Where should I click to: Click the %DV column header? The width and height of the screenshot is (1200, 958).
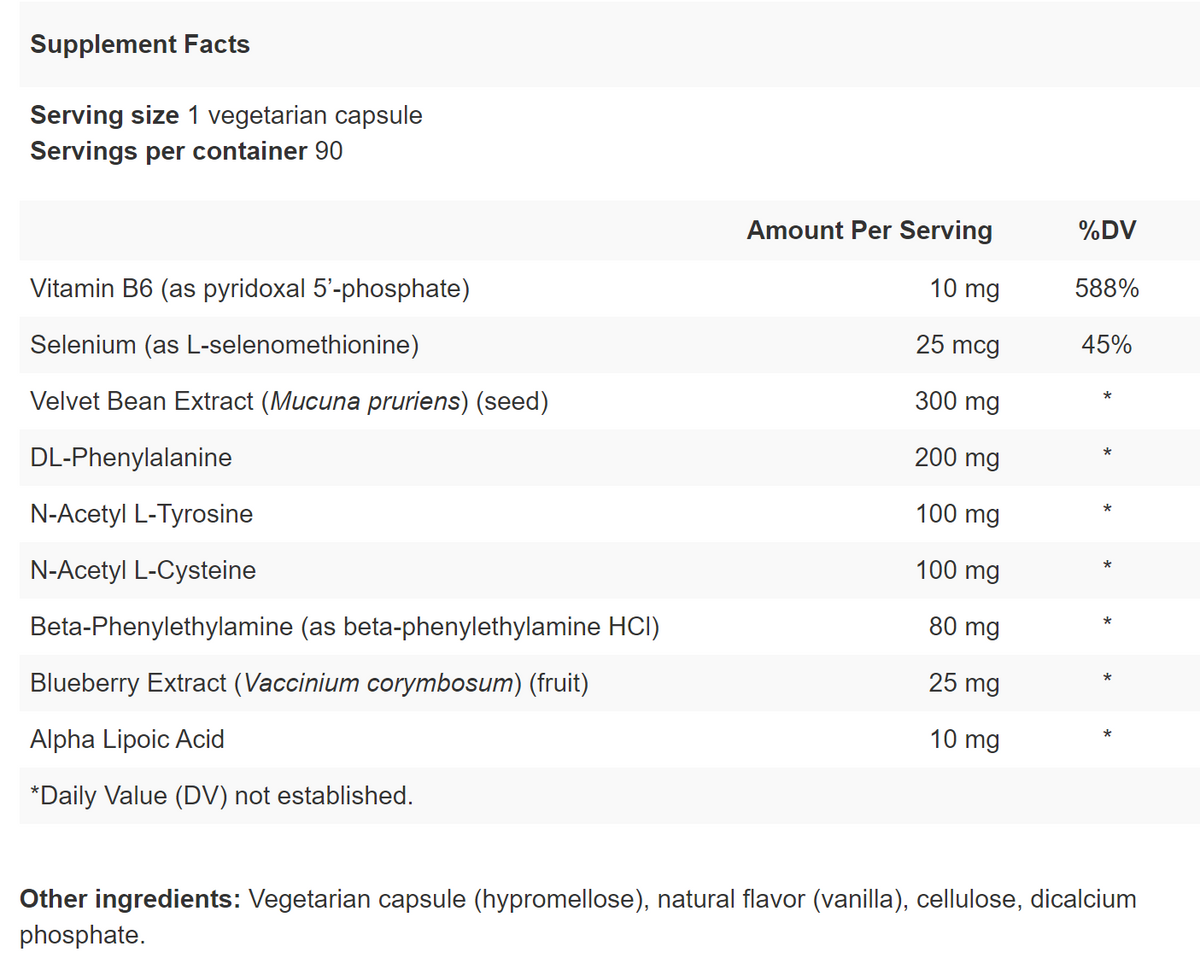[1106, 231]
